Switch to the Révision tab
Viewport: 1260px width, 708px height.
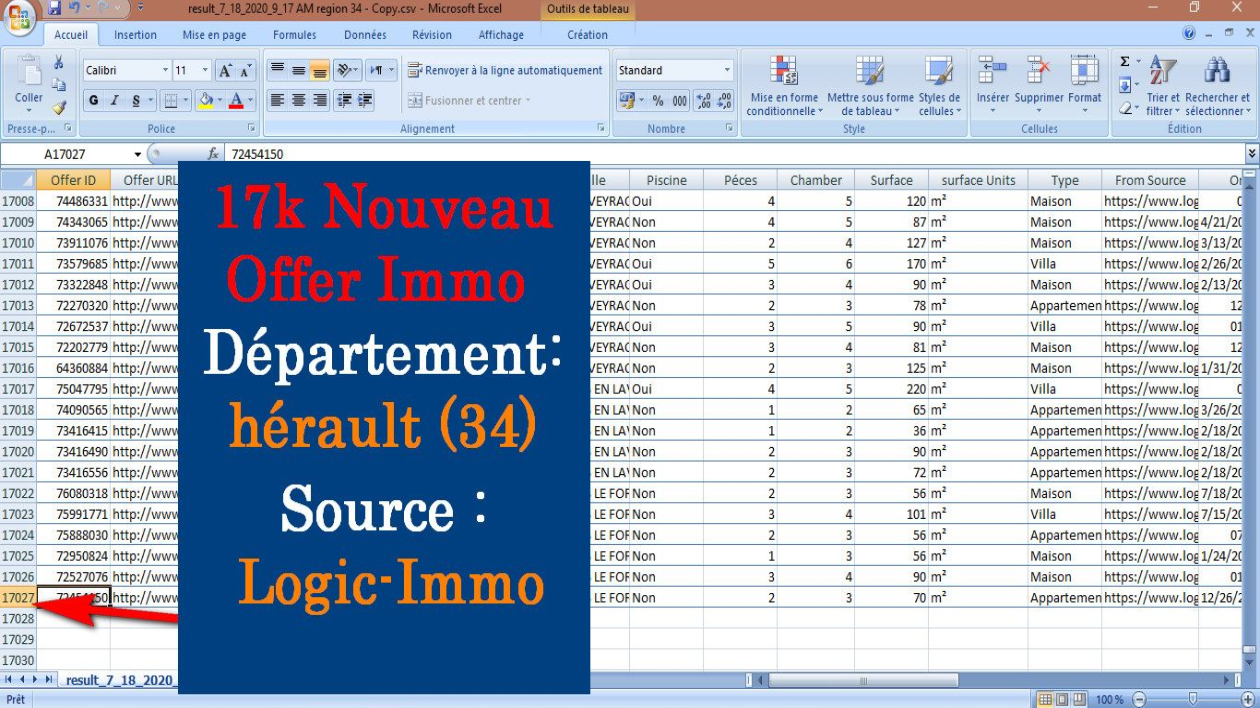coord(432,35)
